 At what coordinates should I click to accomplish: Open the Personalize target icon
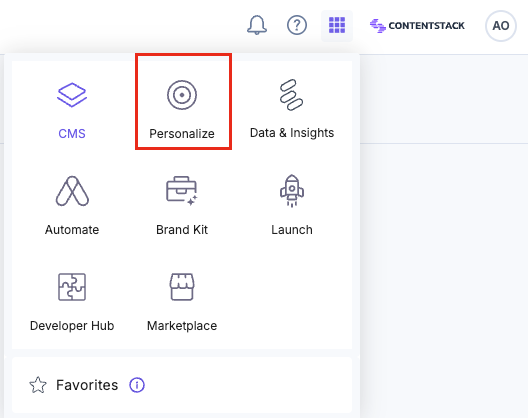(x=182, y=95)
